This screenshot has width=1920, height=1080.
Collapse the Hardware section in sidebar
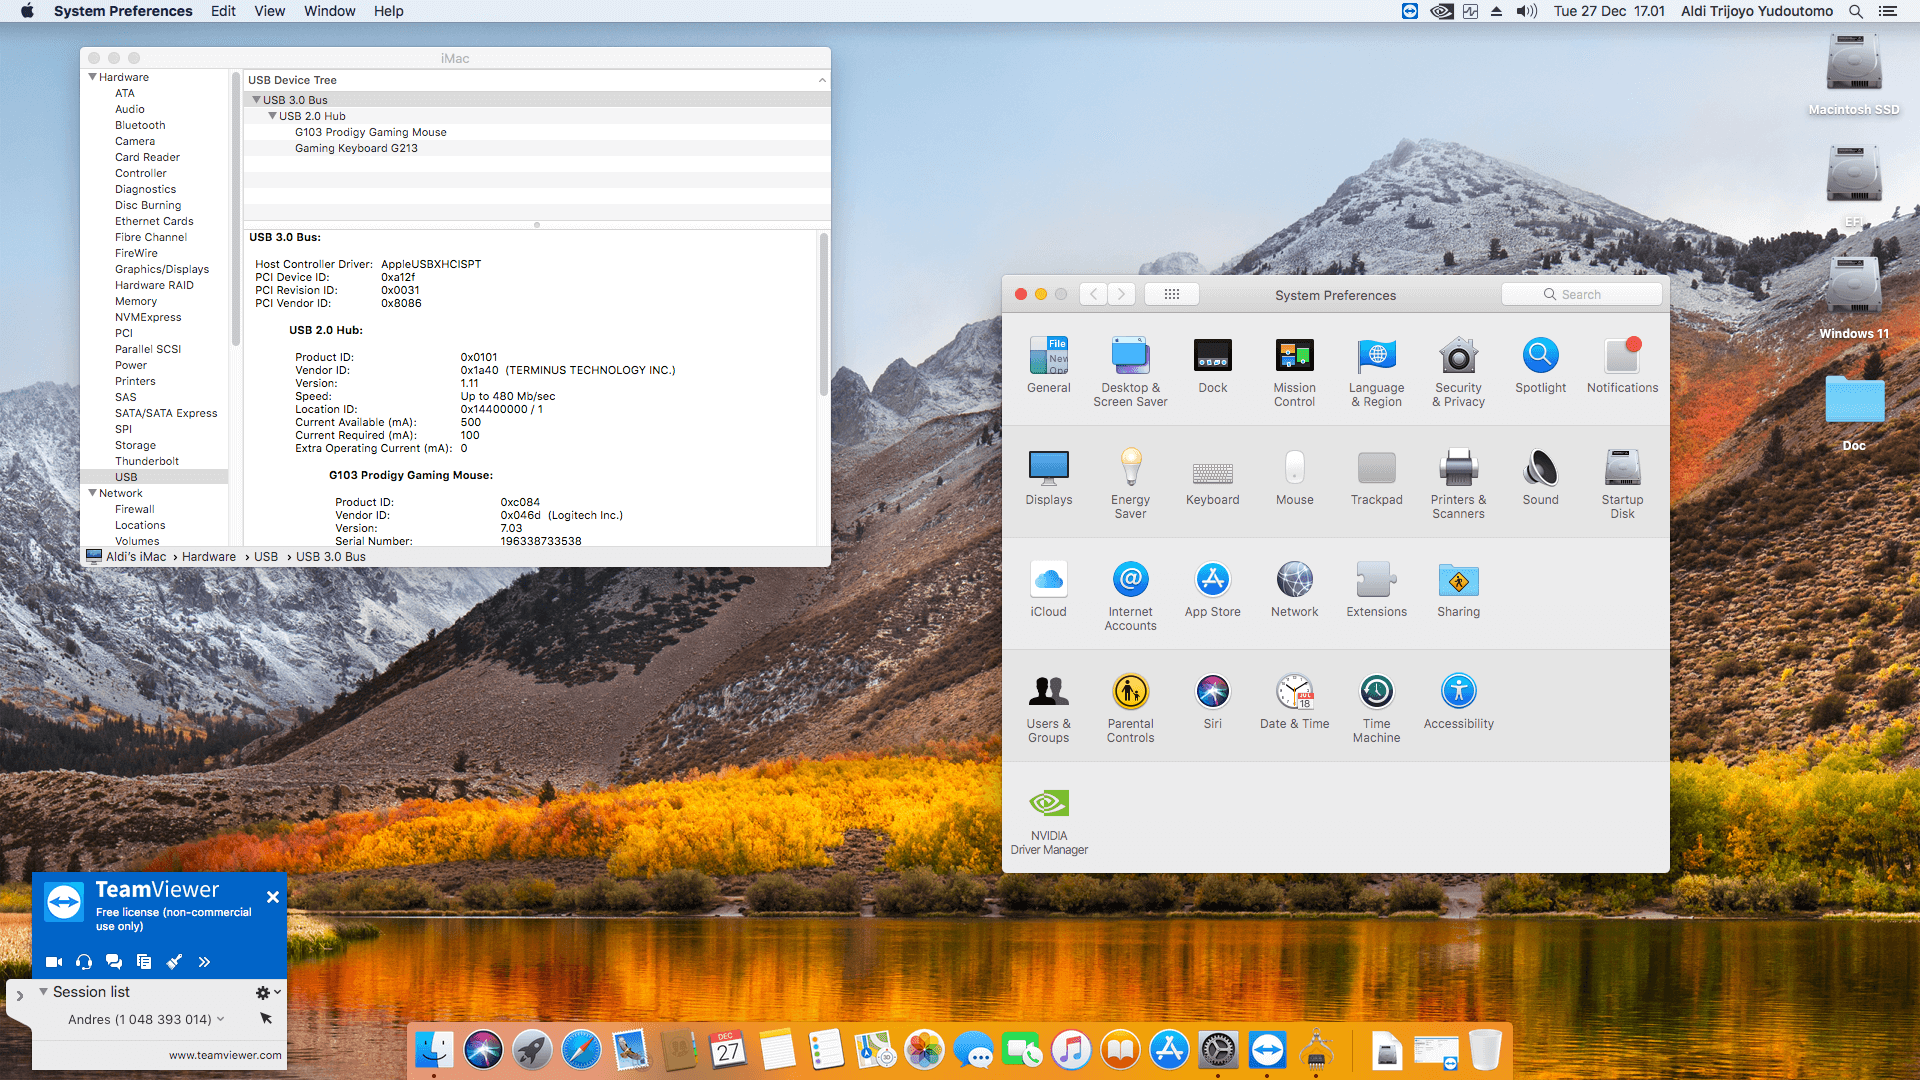[x=93, y=77]
